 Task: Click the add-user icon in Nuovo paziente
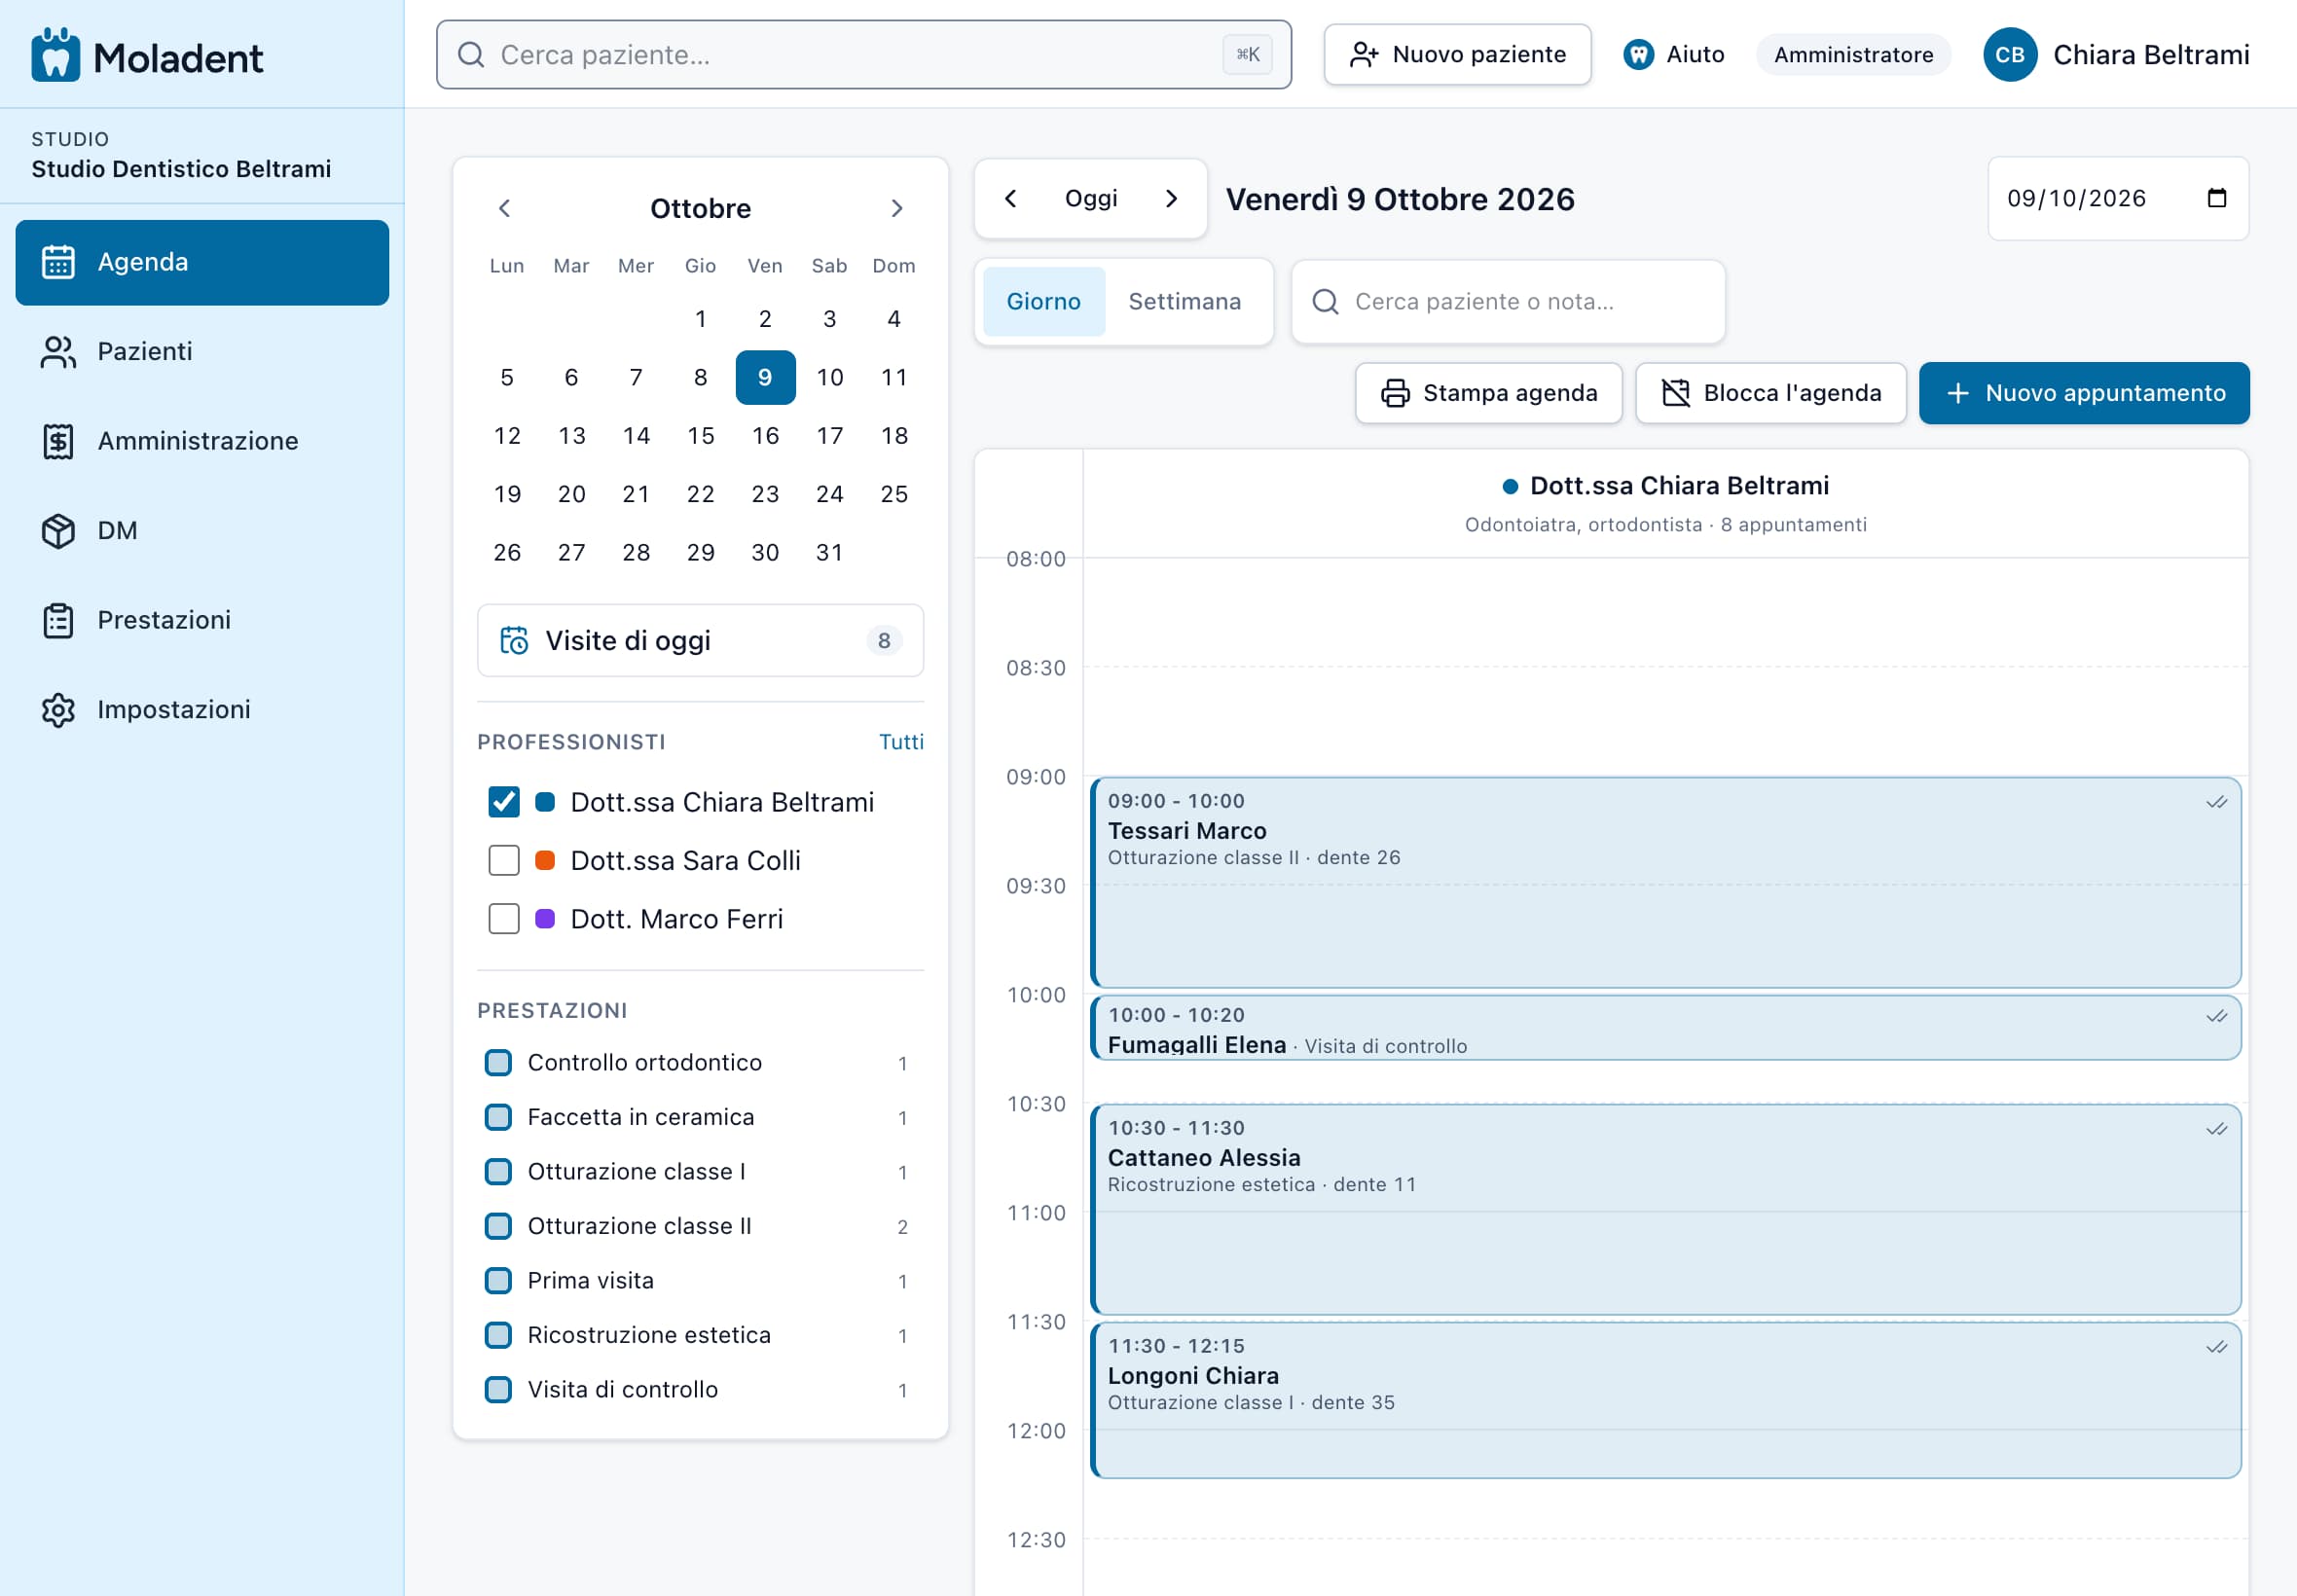click(1364, 54)
